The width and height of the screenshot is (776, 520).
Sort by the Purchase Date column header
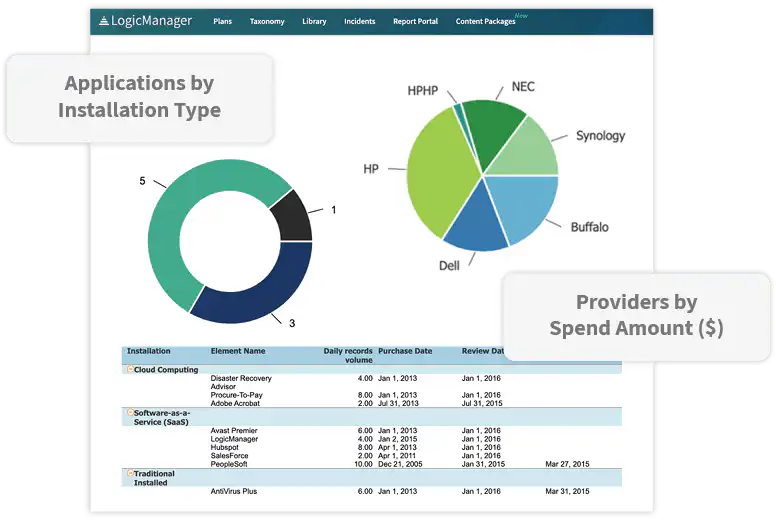405,351
